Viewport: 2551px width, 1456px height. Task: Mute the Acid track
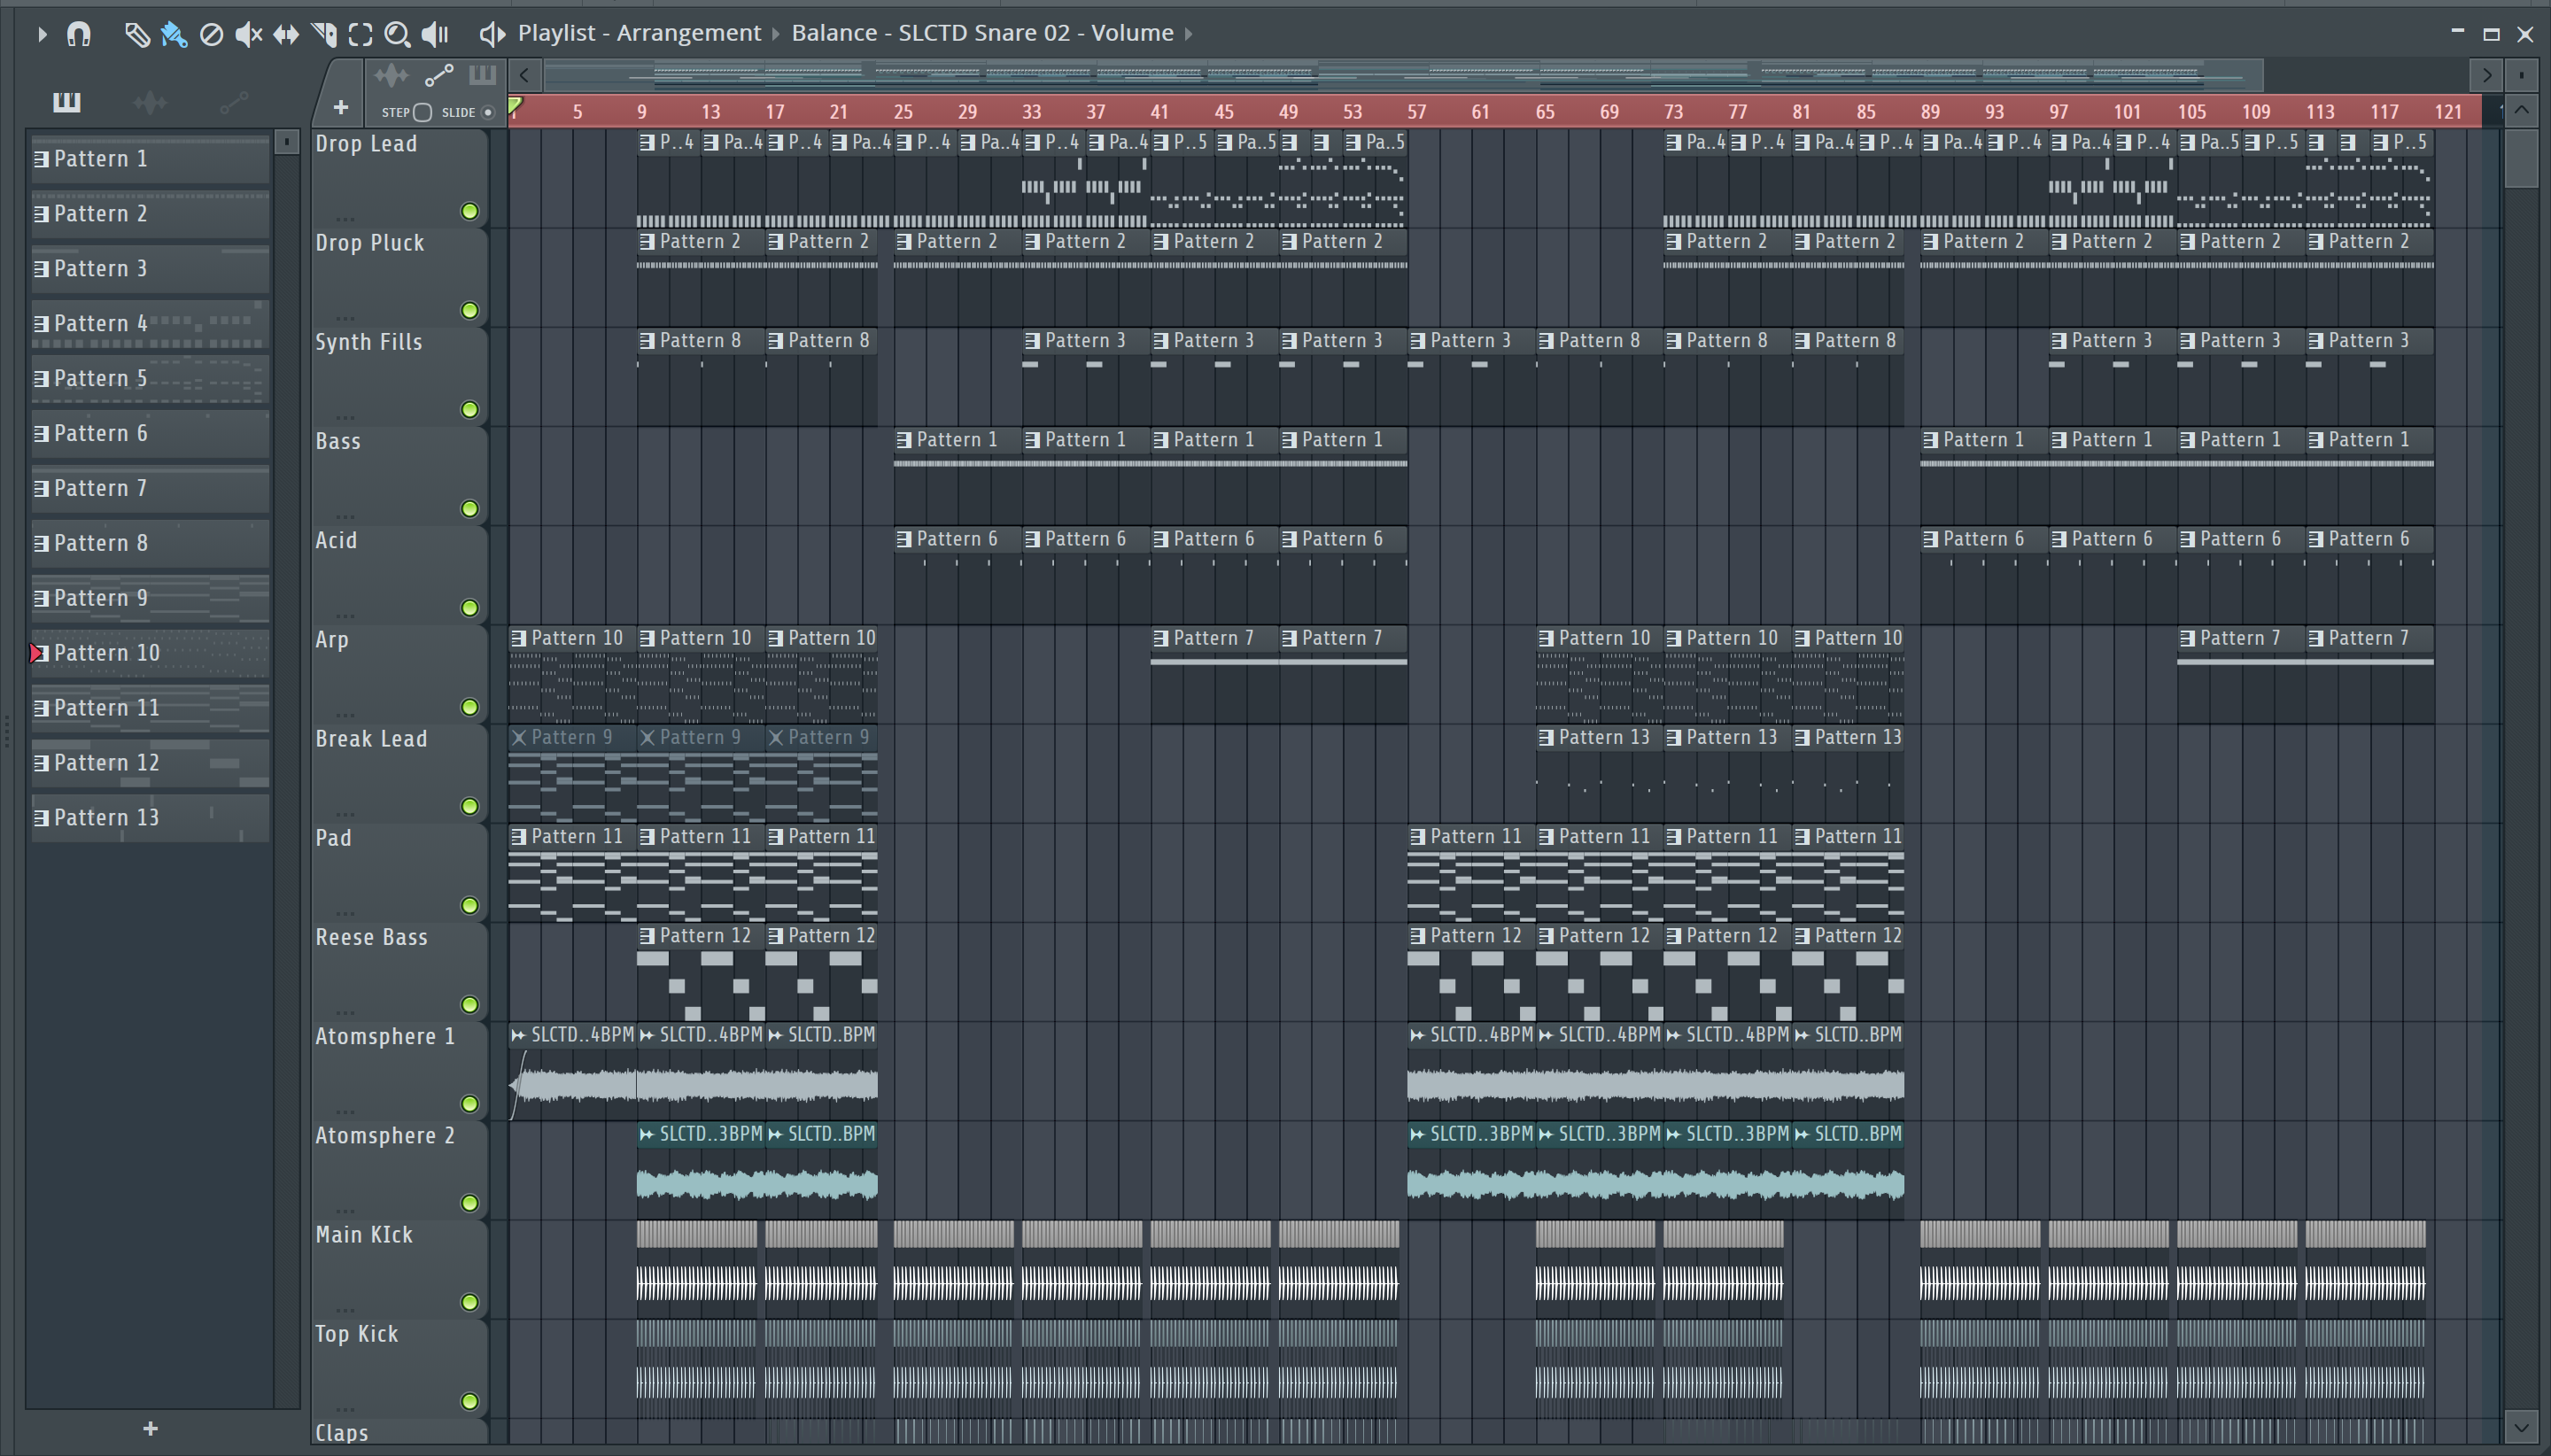[x=469, y=608]
